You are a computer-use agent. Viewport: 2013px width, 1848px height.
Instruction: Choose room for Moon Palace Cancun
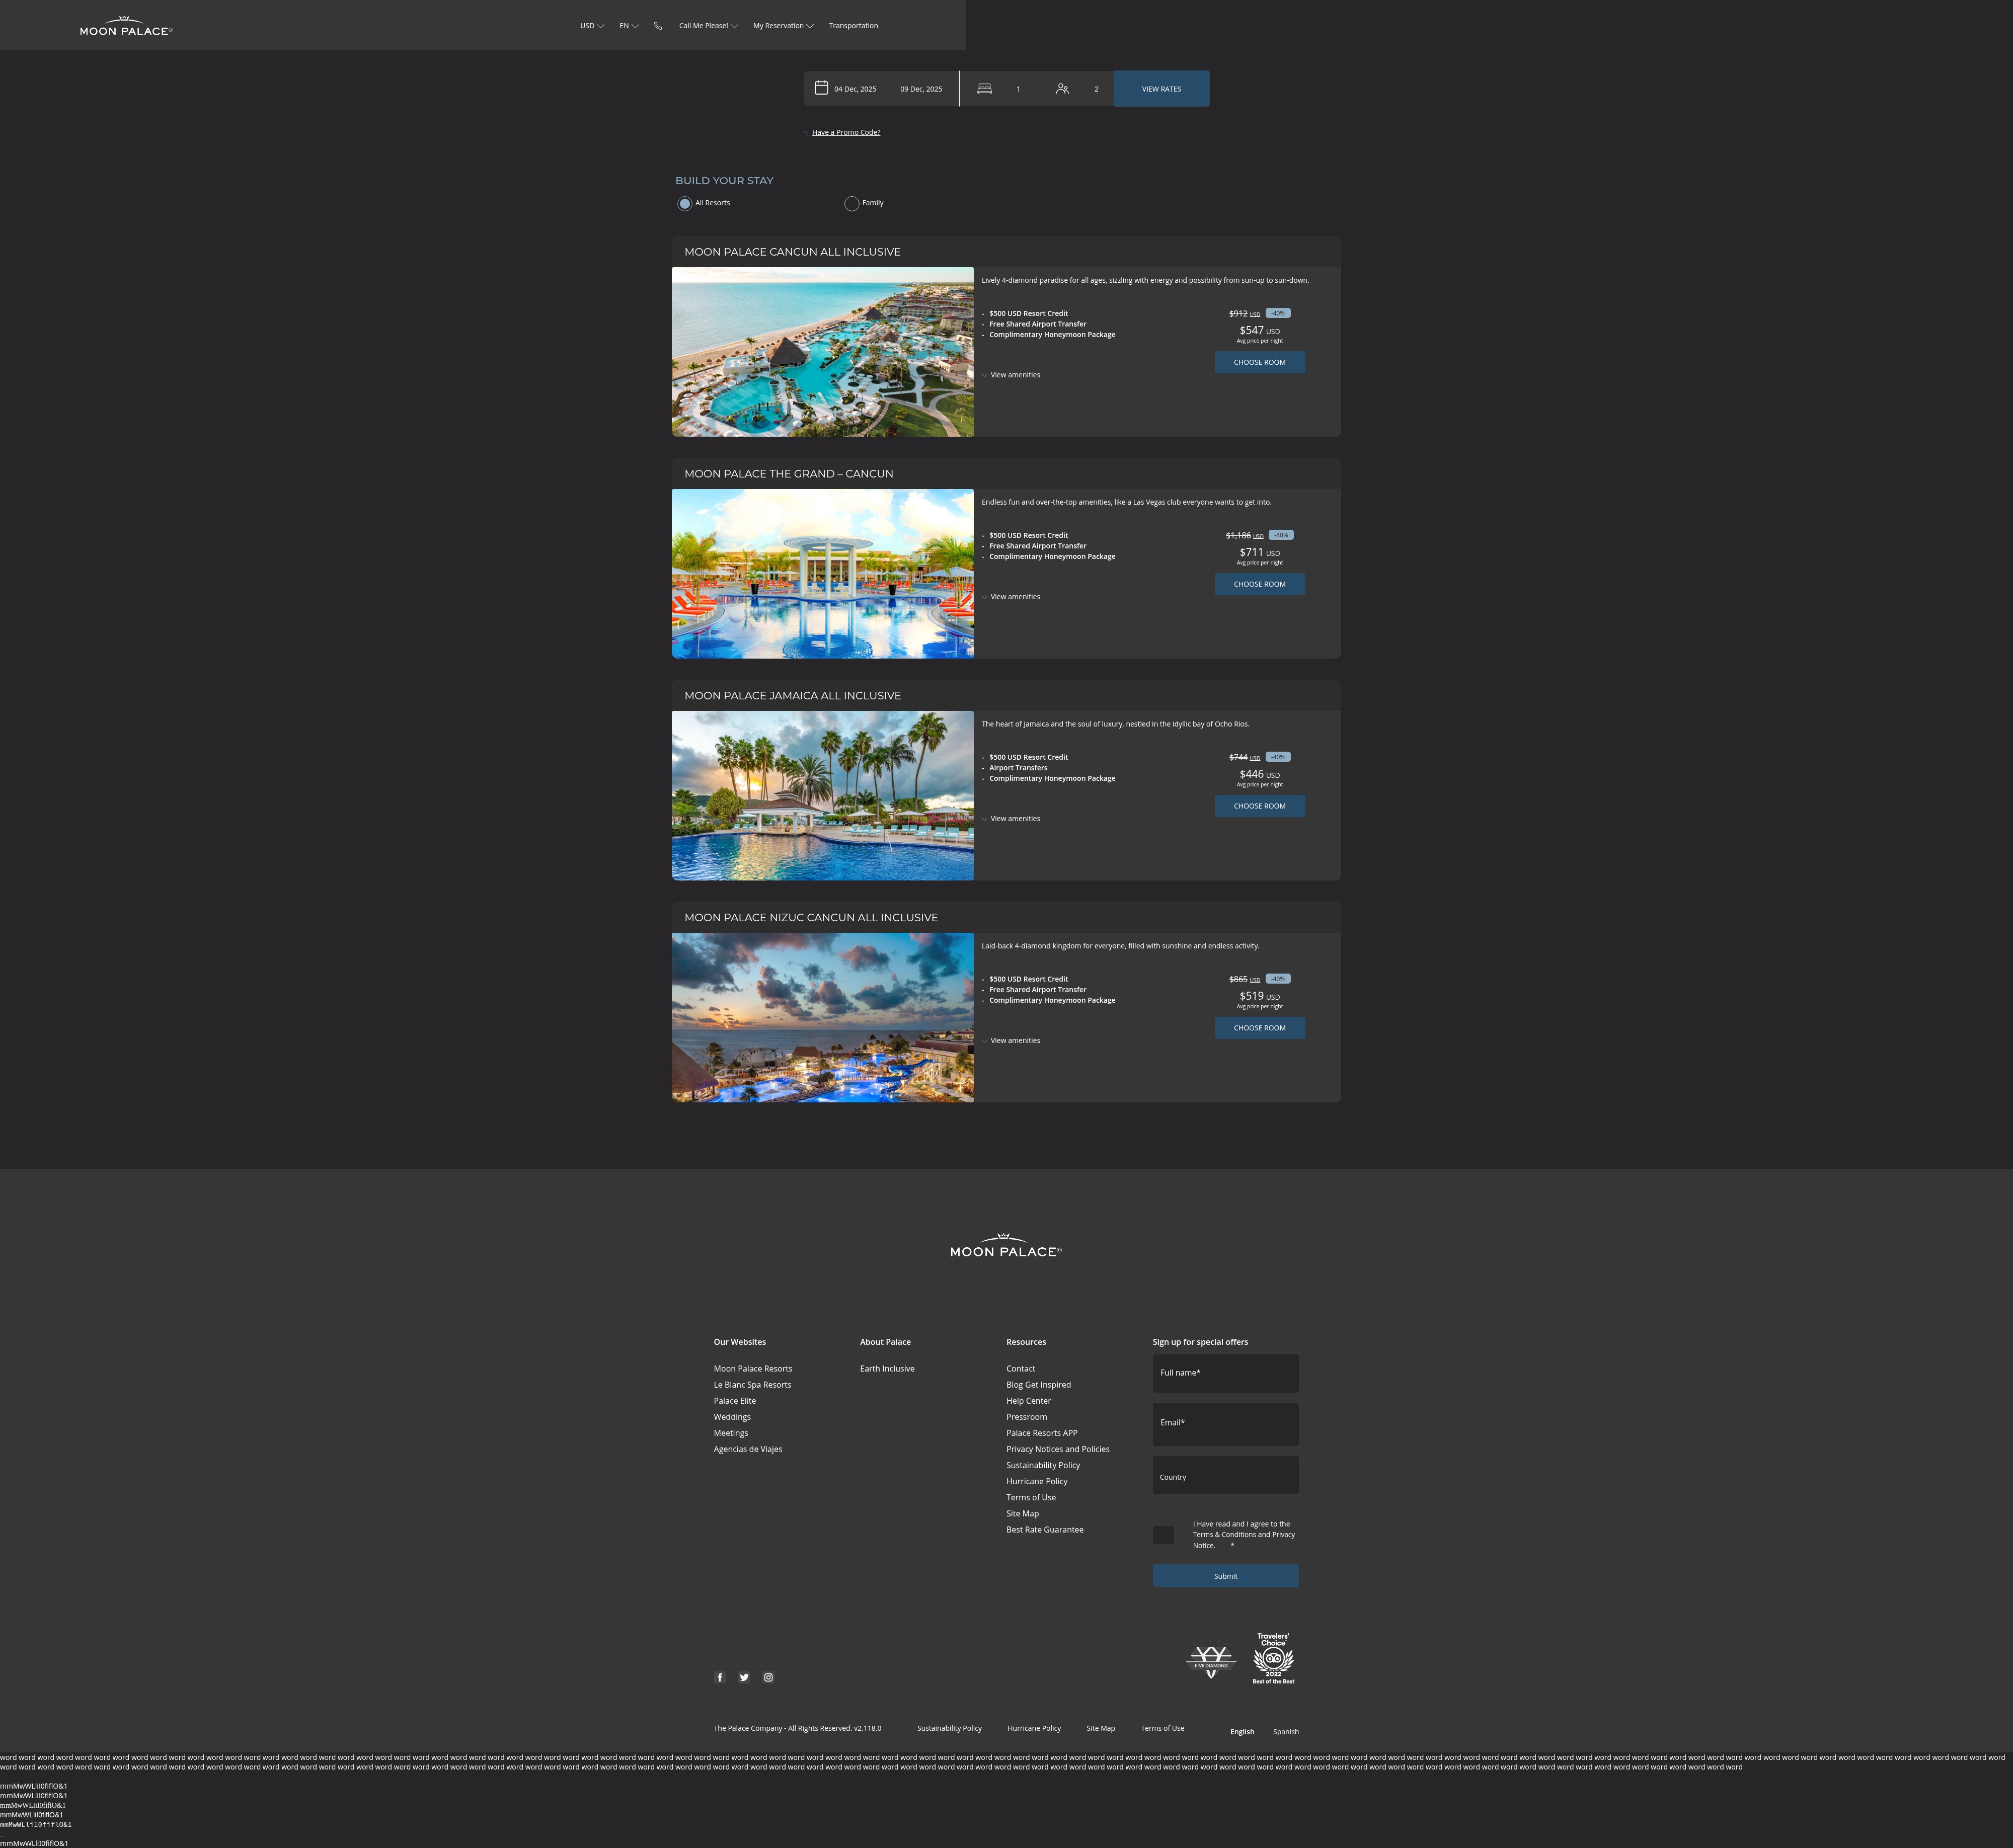click(x=1260, y=362)
